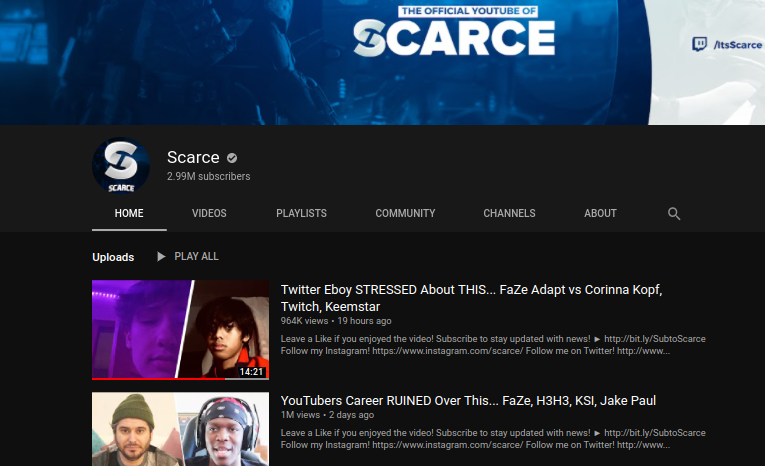This screenshot has width=765, height=466.
Task: Click the PLAY ALL text button
Action: tap(196, 256)
